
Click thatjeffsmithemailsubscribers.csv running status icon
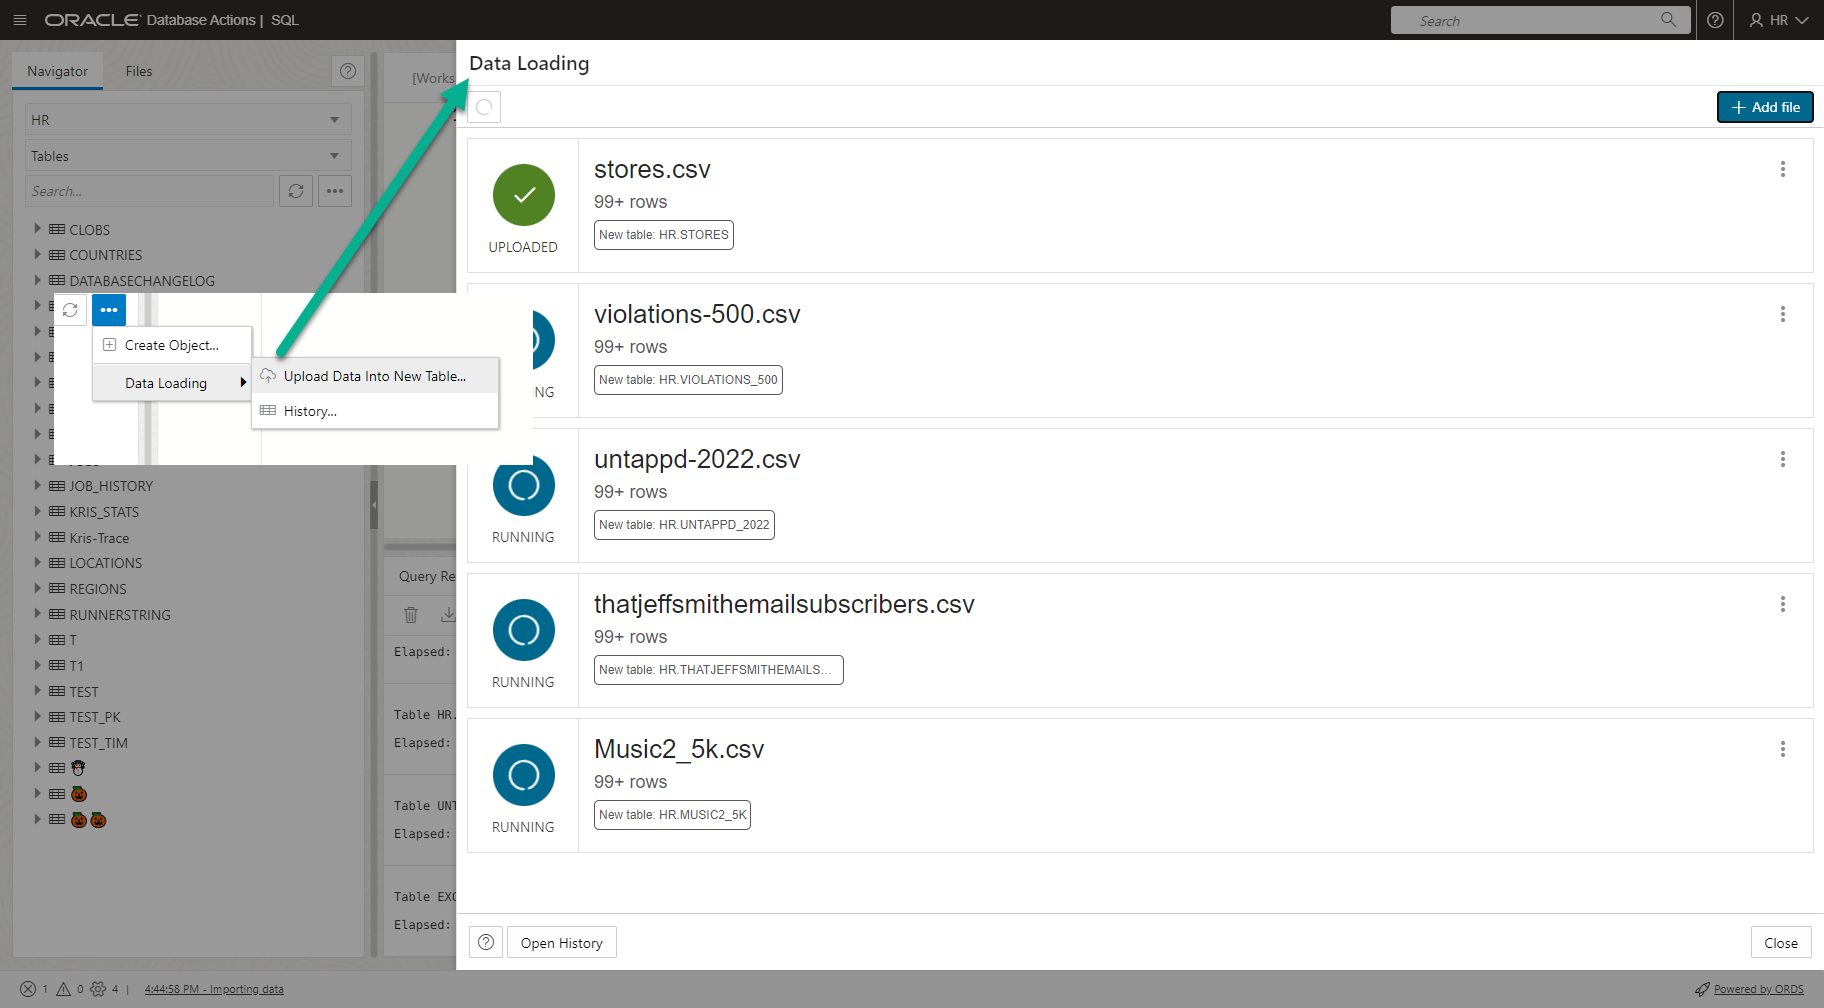(x=524, y=630)
